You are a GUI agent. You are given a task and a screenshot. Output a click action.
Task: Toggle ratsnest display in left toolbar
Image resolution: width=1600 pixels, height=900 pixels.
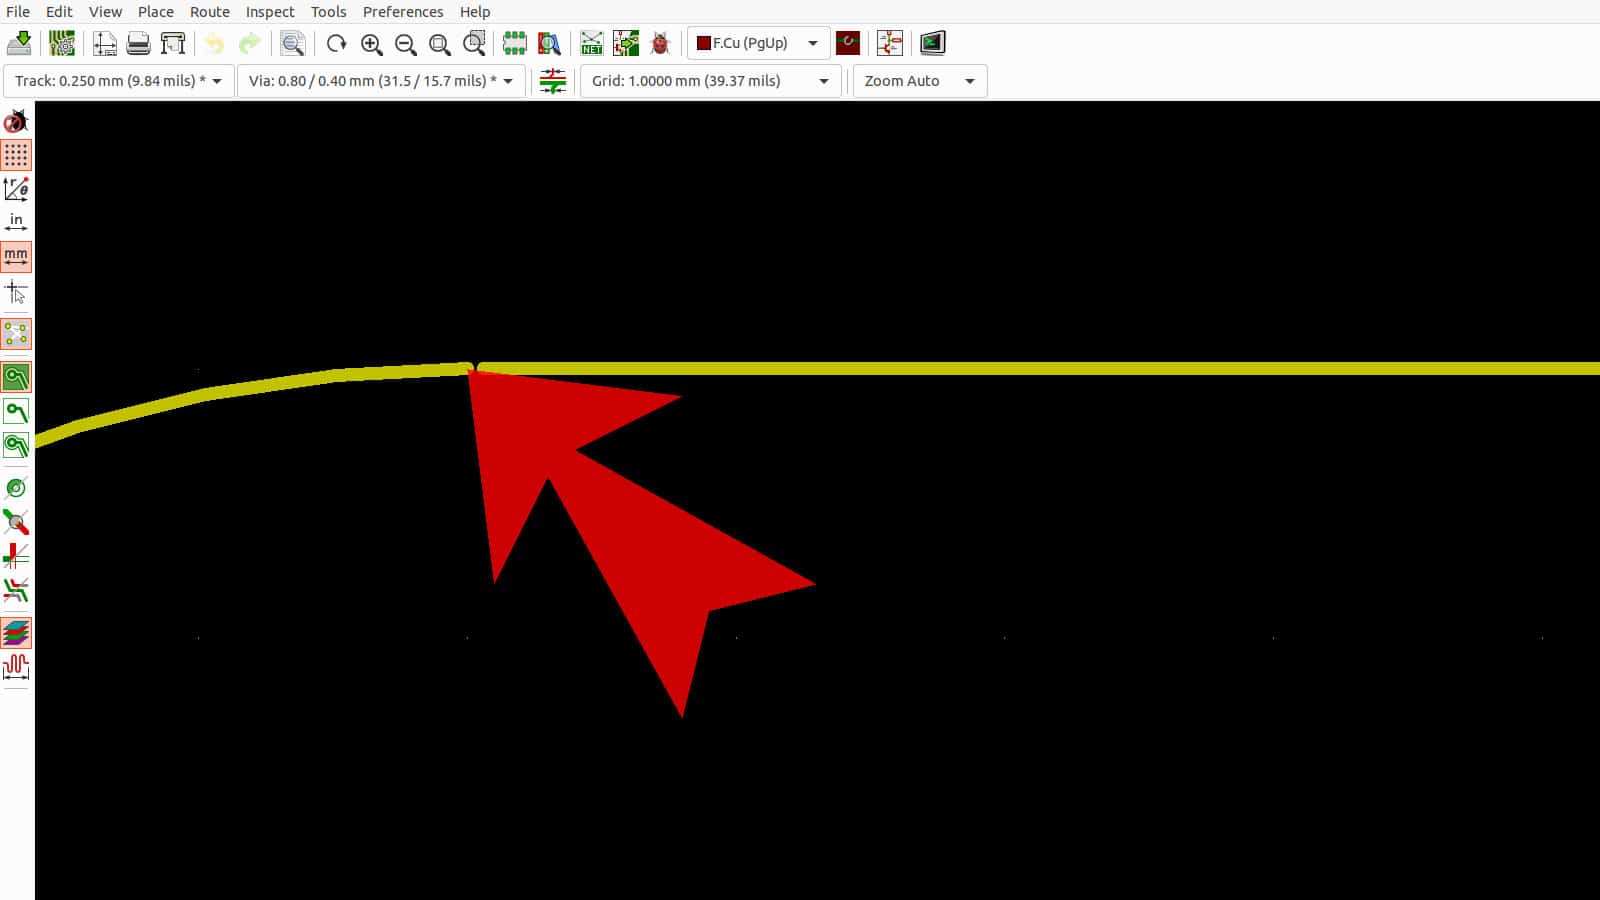[x=16, y=333]
